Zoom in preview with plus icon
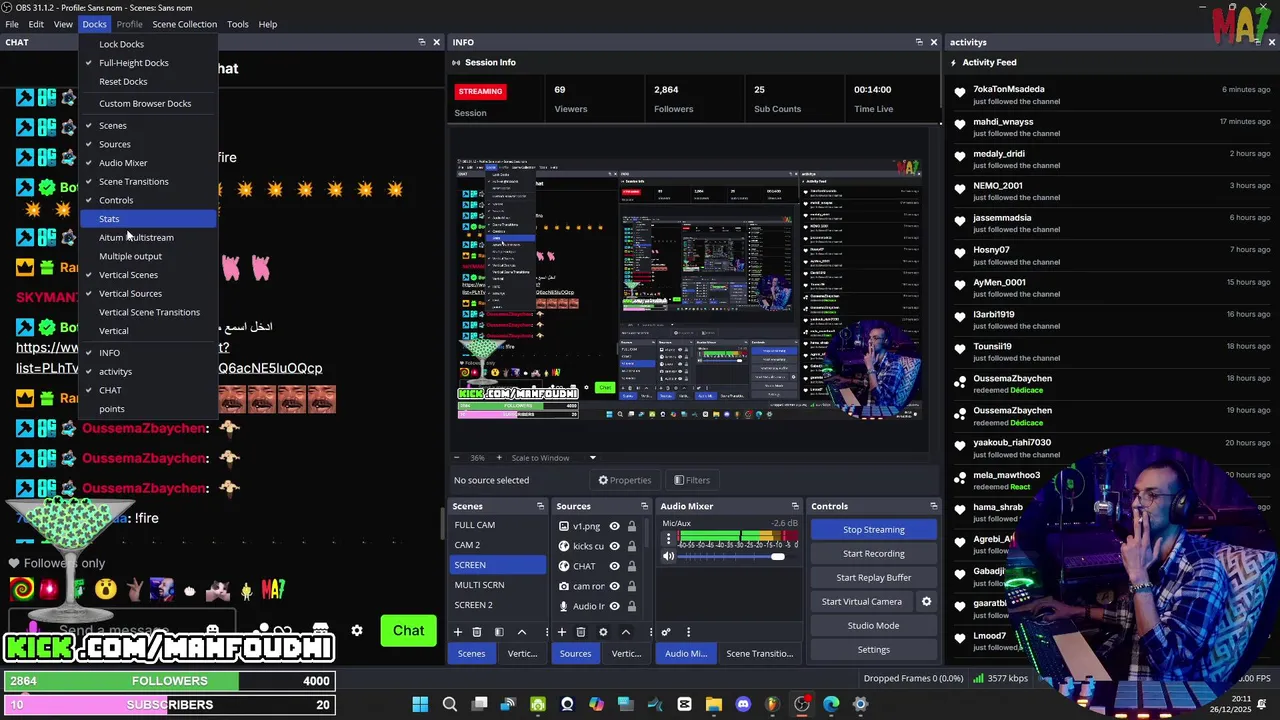The image size is (1280, 720). 500,458
